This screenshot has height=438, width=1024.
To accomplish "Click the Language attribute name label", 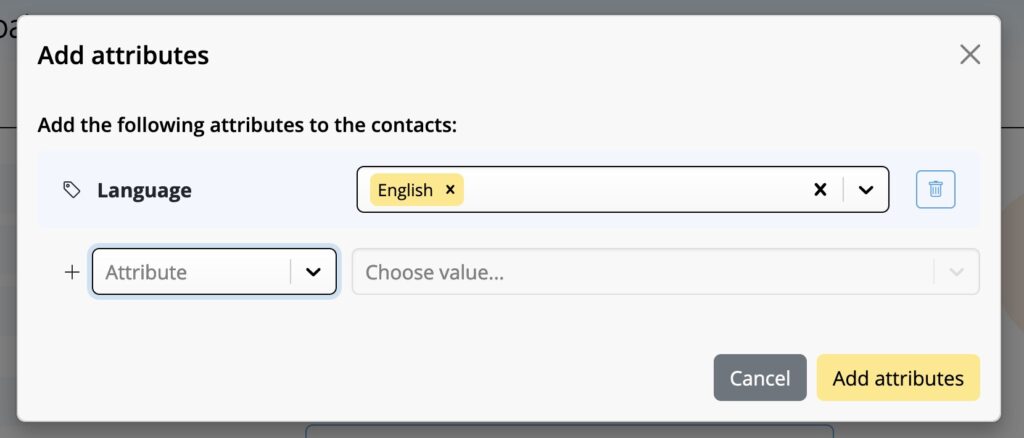I will 144,190.
